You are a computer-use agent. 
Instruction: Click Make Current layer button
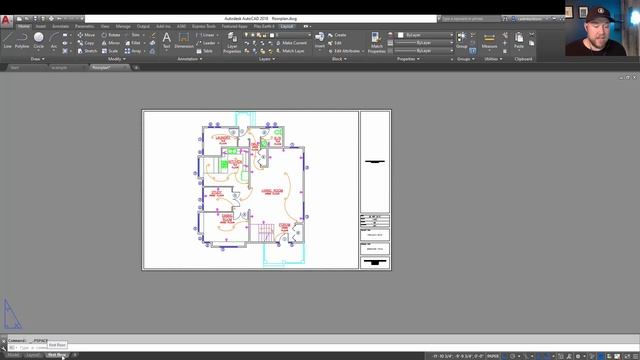(291, 43)
